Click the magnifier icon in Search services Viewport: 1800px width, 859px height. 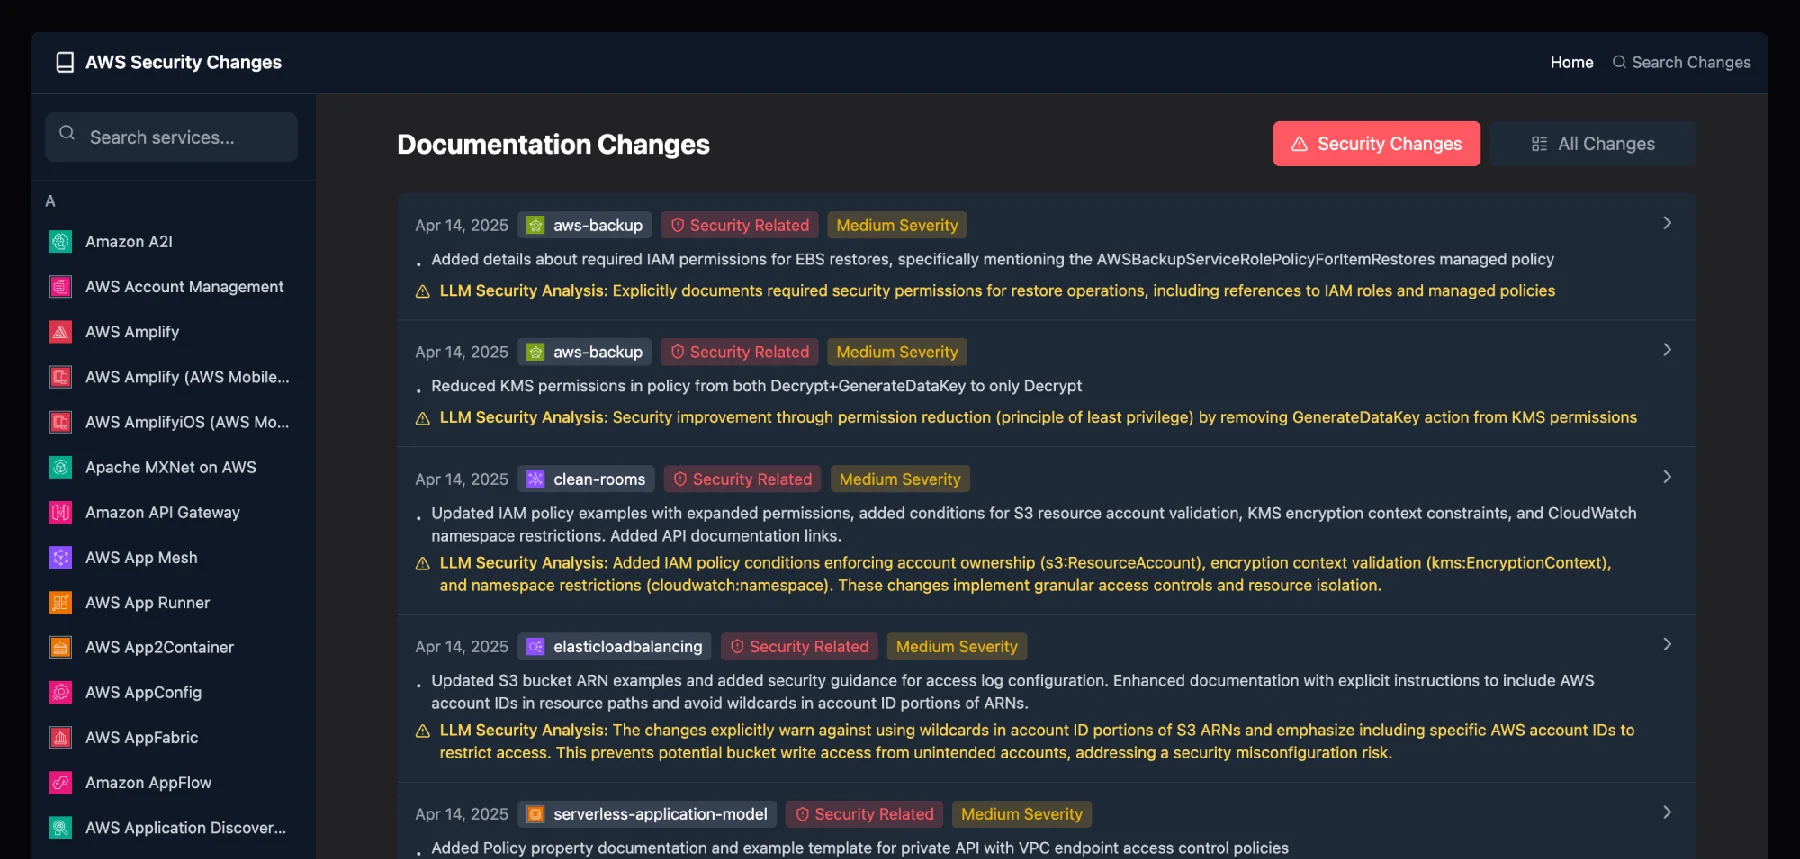coord(67,133)
